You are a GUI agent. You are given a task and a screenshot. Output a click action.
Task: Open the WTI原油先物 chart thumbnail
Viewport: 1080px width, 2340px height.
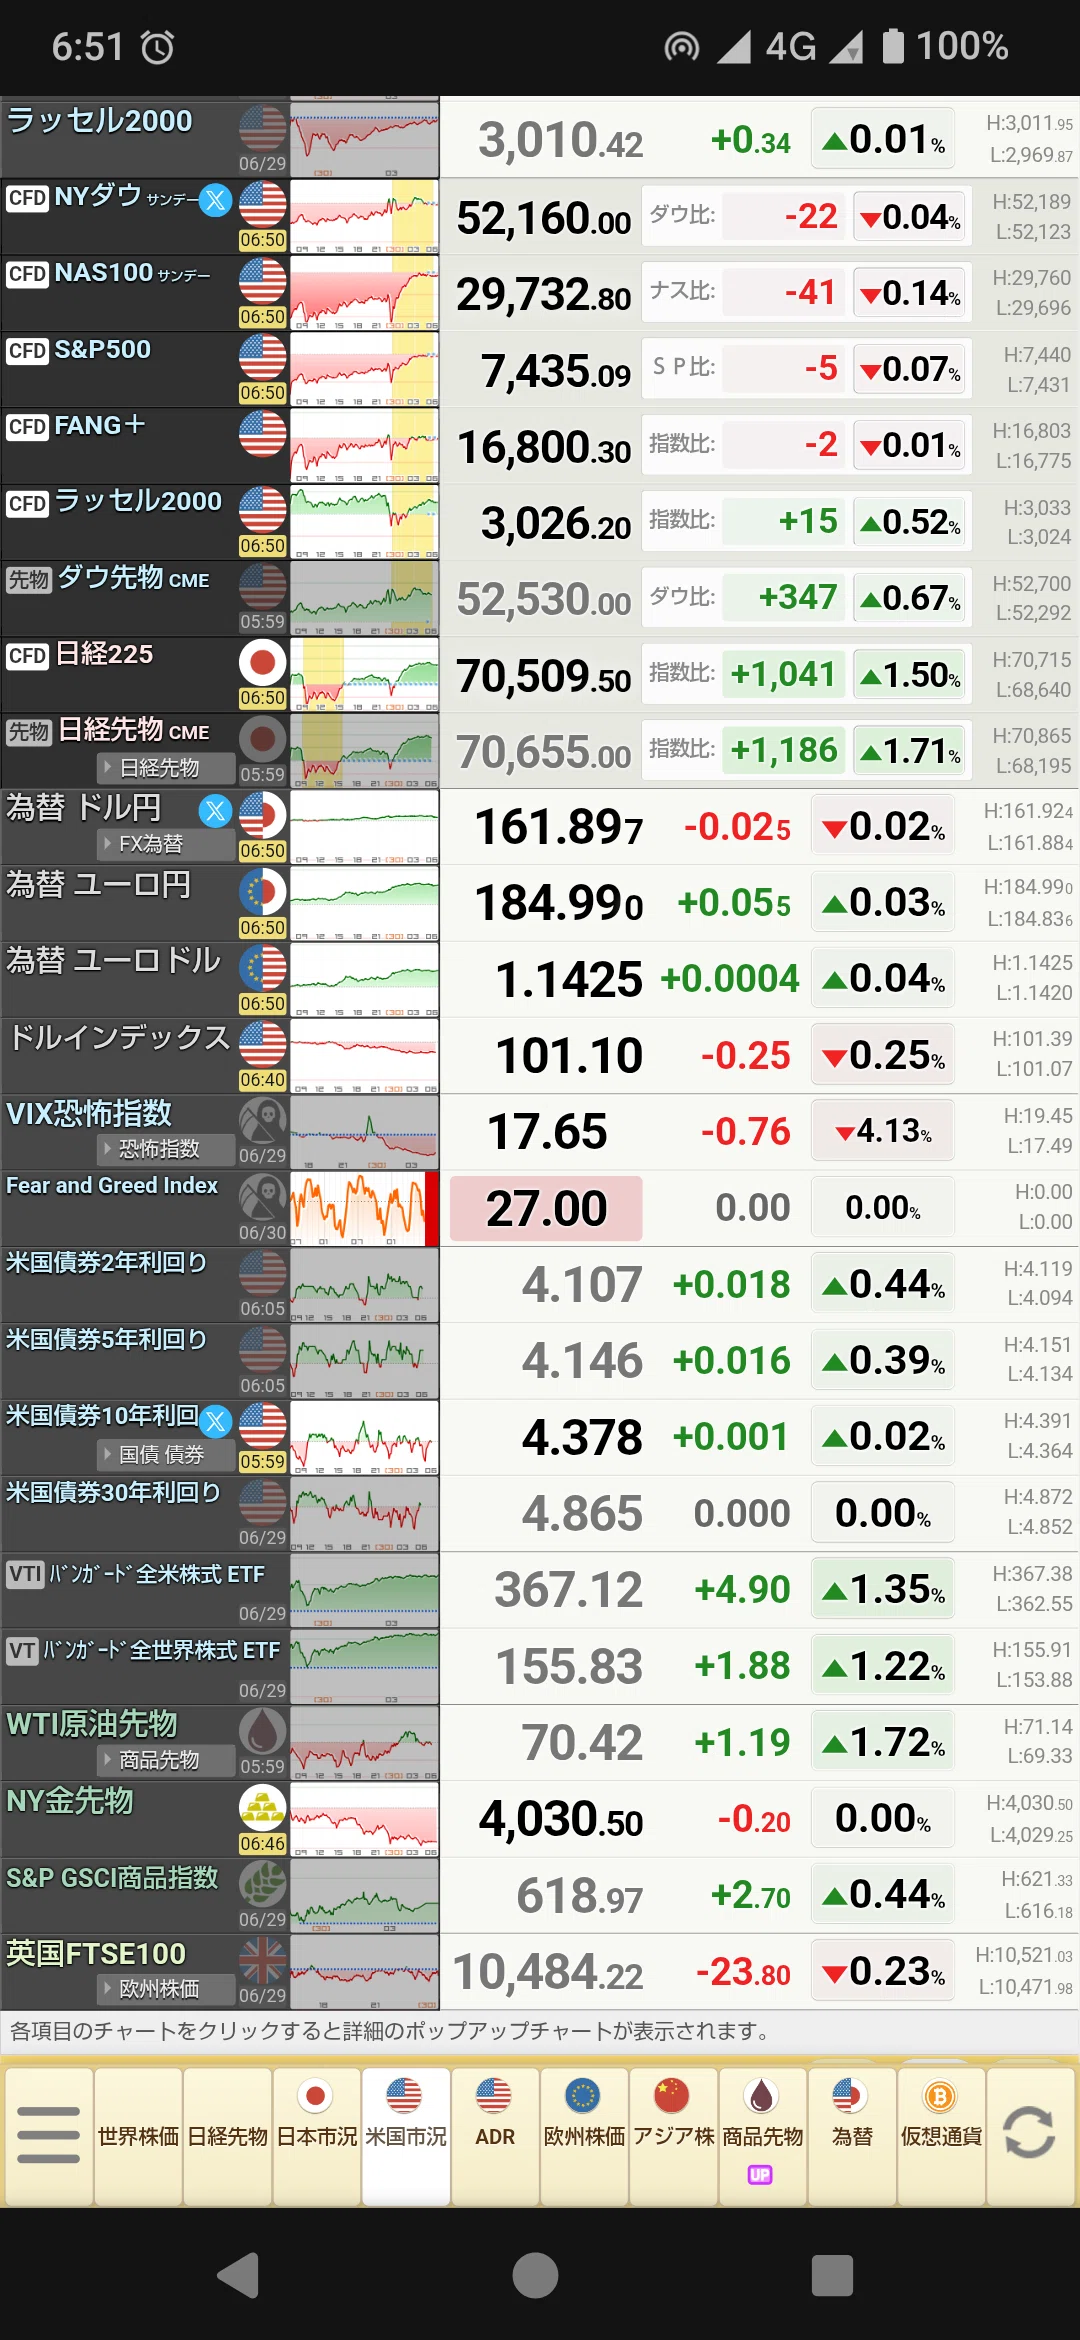(x=364, y=1743)
